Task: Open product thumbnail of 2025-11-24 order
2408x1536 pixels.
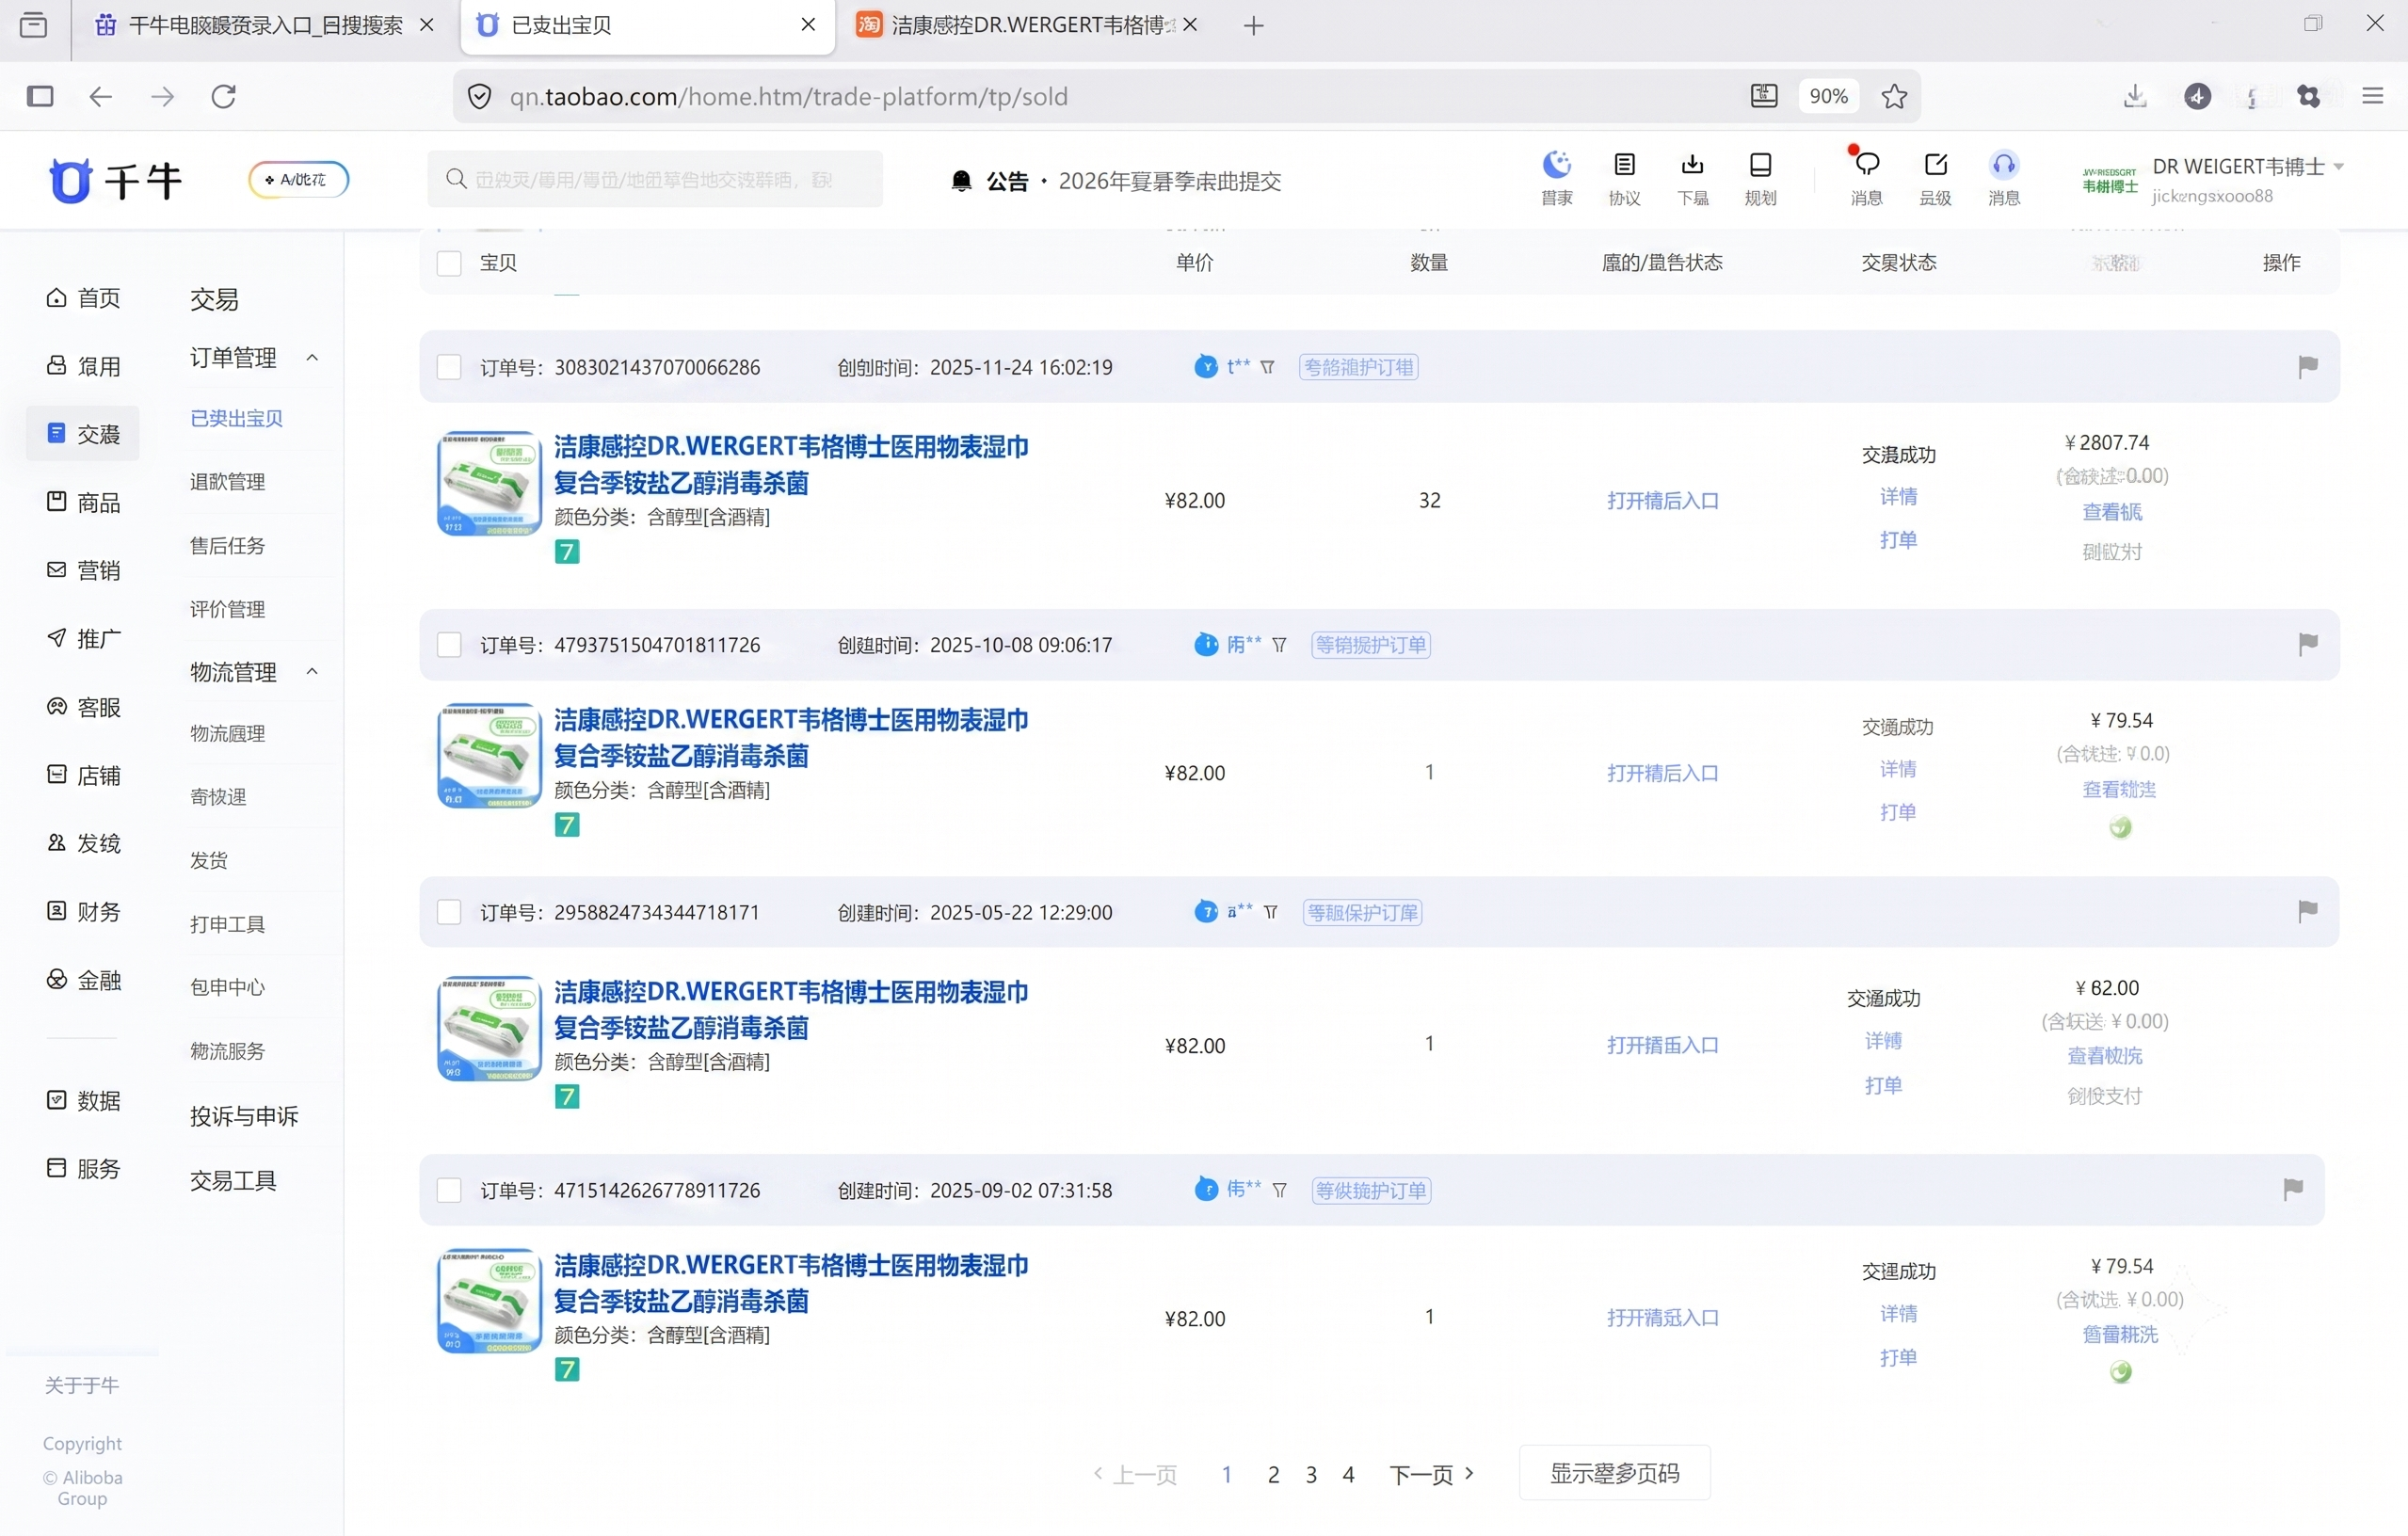Action: pos(489,484)
